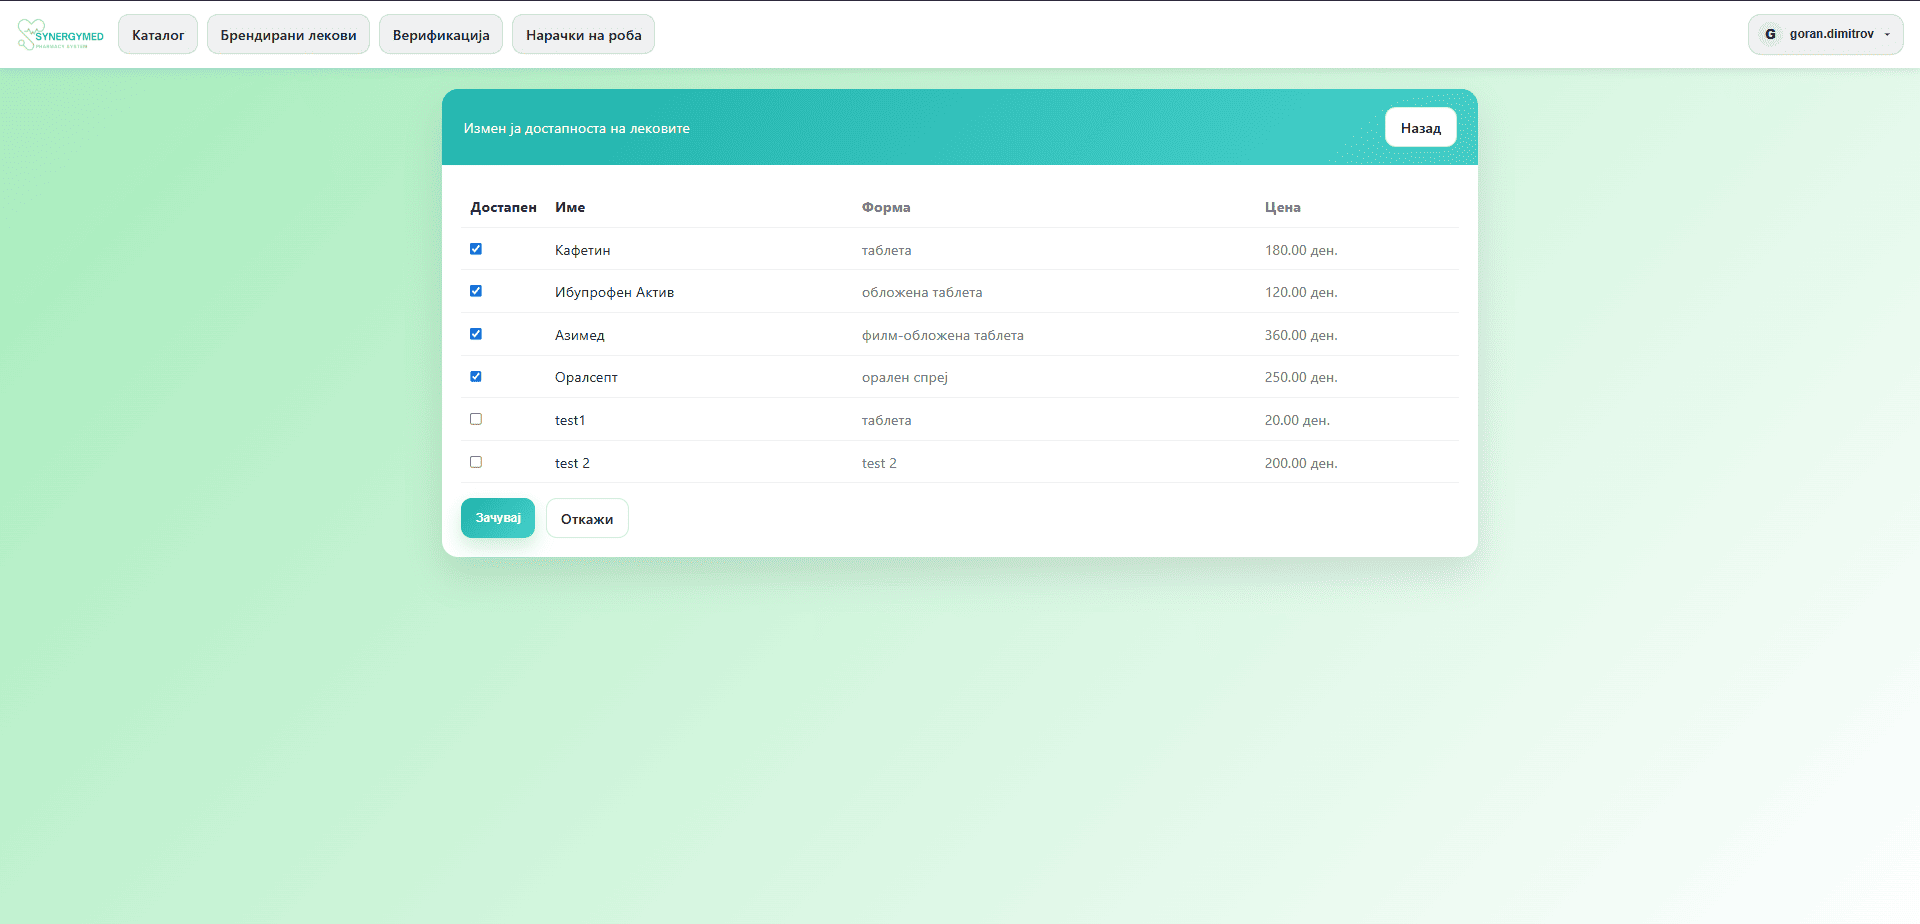Click the 360.00 ден. price cell
The height and width of the screenshot is (924, 1920).
point(1300,335)
